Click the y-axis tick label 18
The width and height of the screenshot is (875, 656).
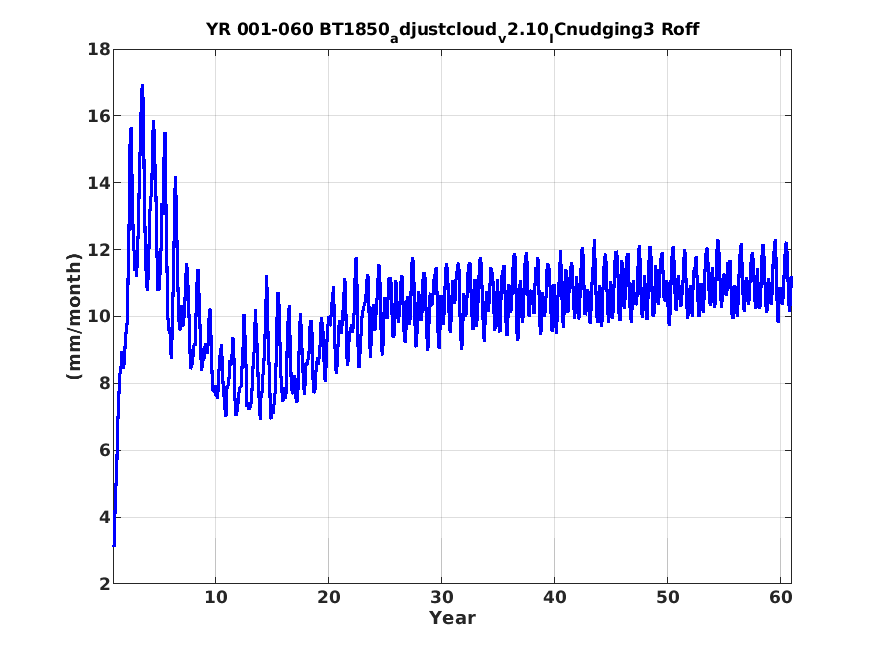(99, 49)
